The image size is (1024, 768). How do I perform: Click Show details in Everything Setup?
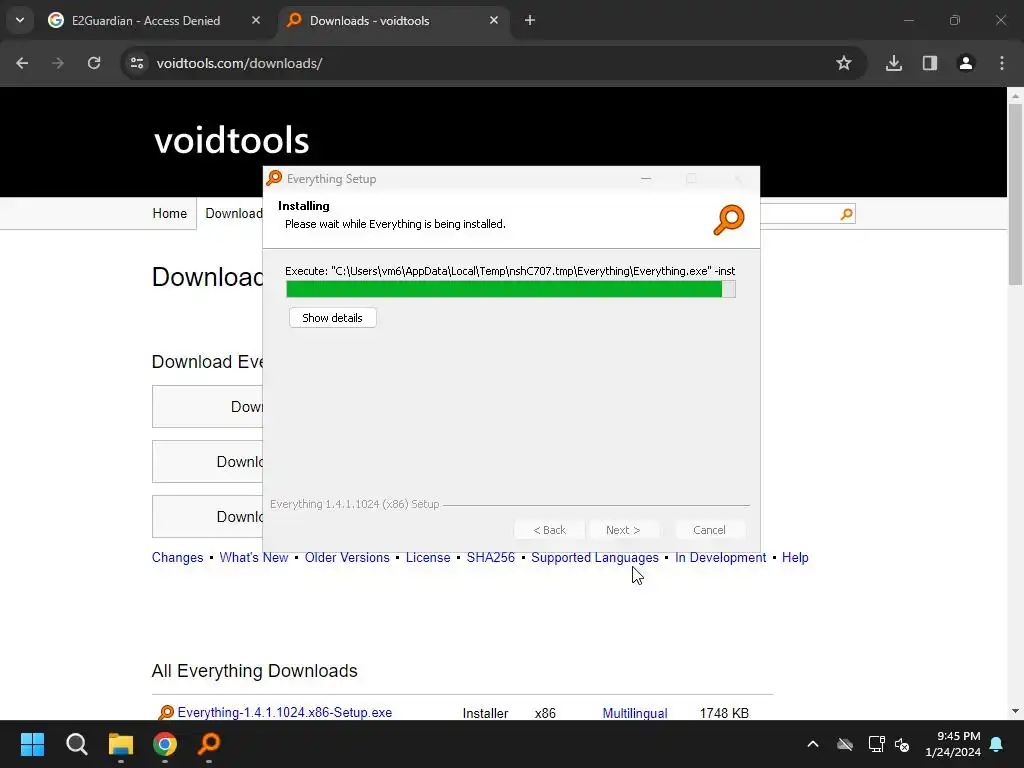332,318
